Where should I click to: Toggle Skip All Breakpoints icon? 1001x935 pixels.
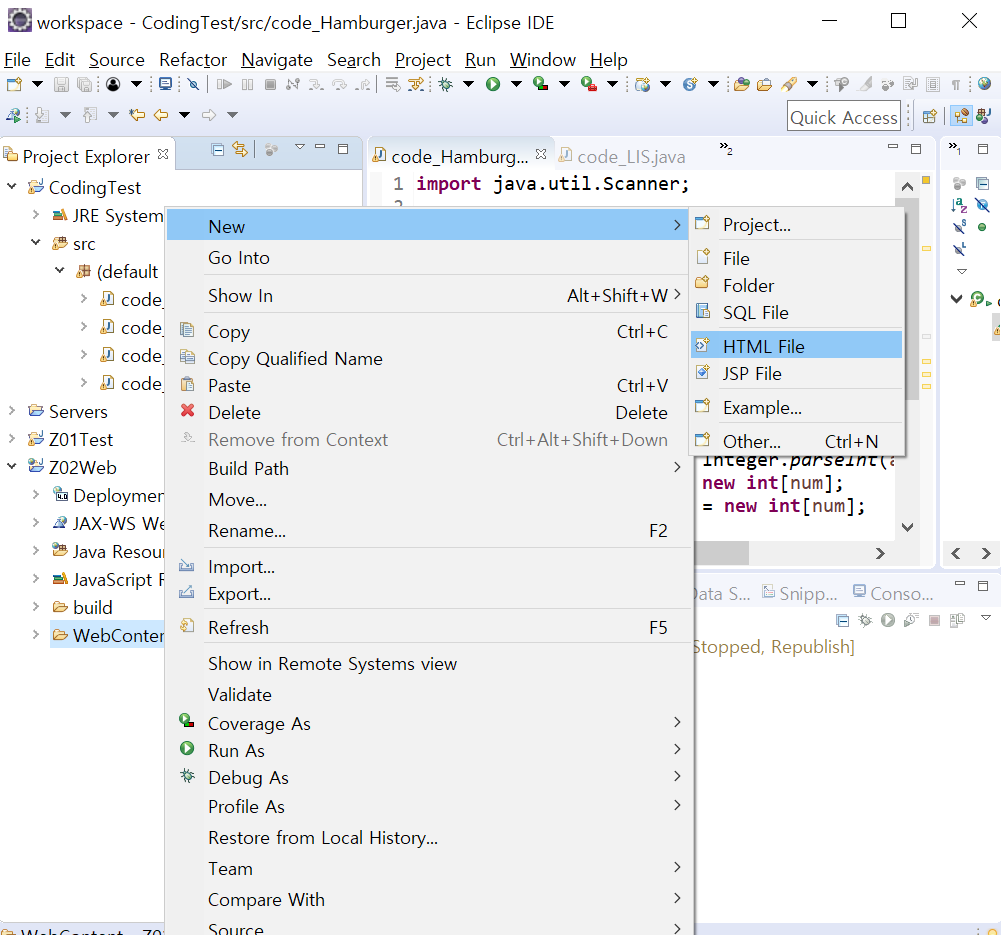[193, 84]
